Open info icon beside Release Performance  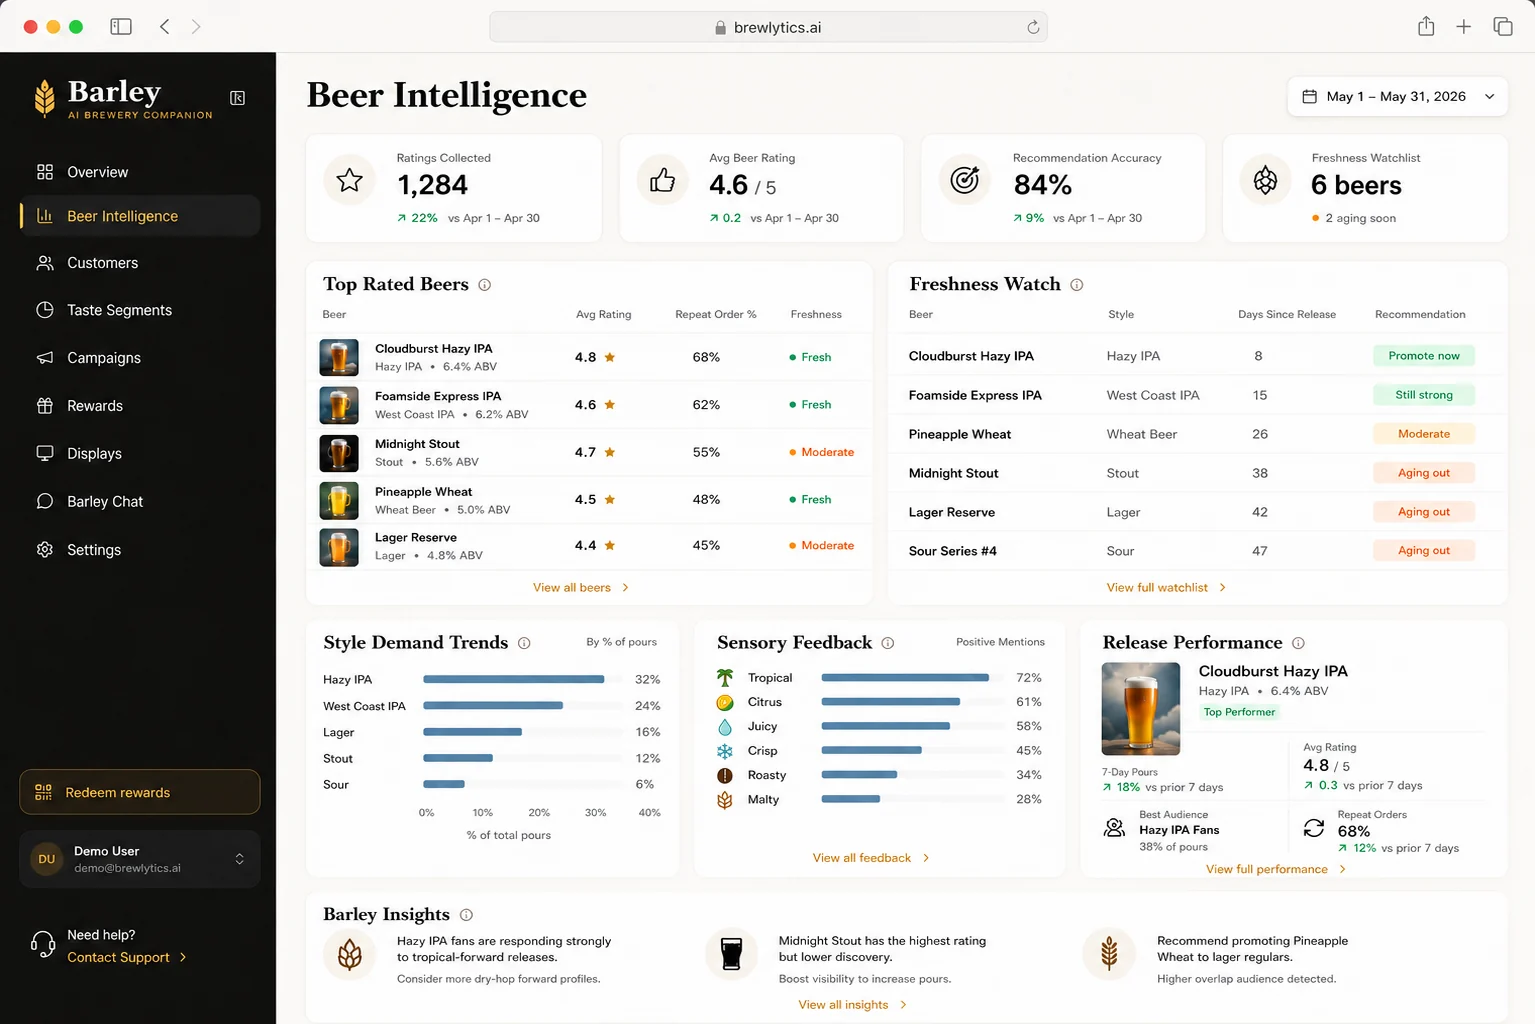point(1298,643)
